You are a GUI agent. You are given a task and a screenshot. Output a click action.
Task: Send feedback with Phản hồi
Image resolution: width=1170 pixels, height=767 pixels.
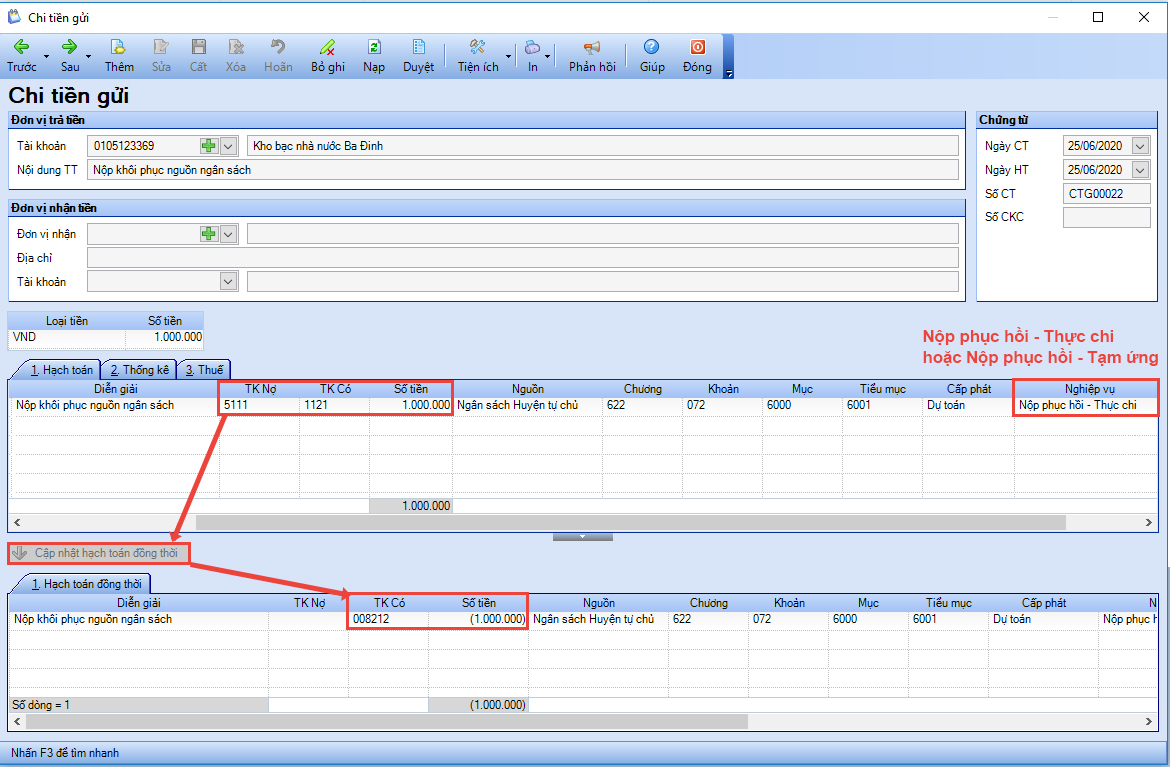[592, 56]
